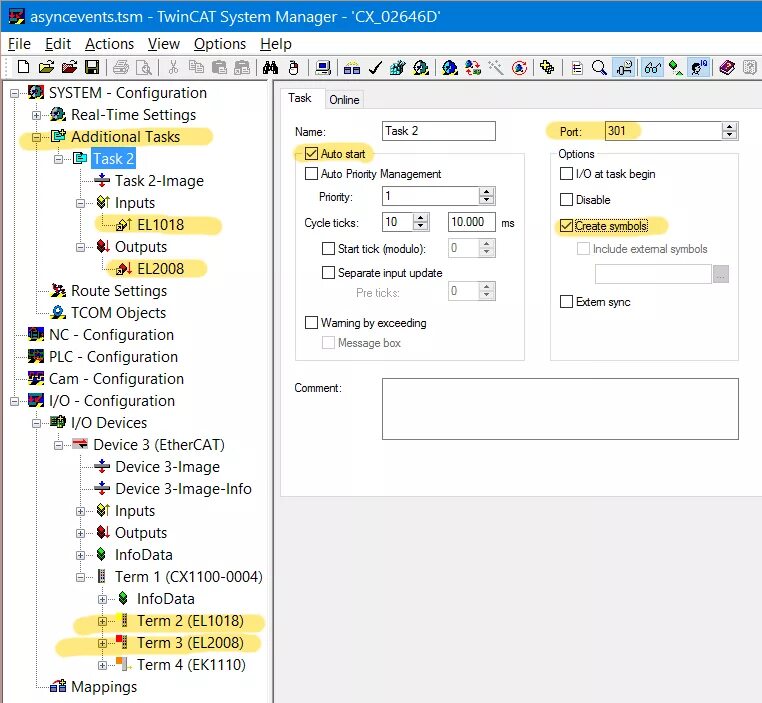Click the Generate Mappings toolbar icon
The height and width of the screenshot is (703, 762).
tap(351, 68)
